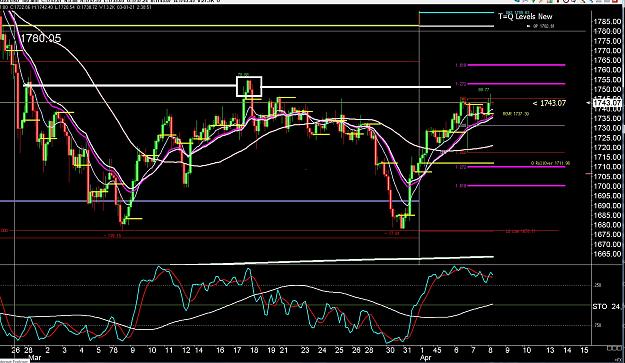Viewport: 625px width, 363px height.
Task: Click the 1735.00 price axis label
Action: tap(607, 118)
